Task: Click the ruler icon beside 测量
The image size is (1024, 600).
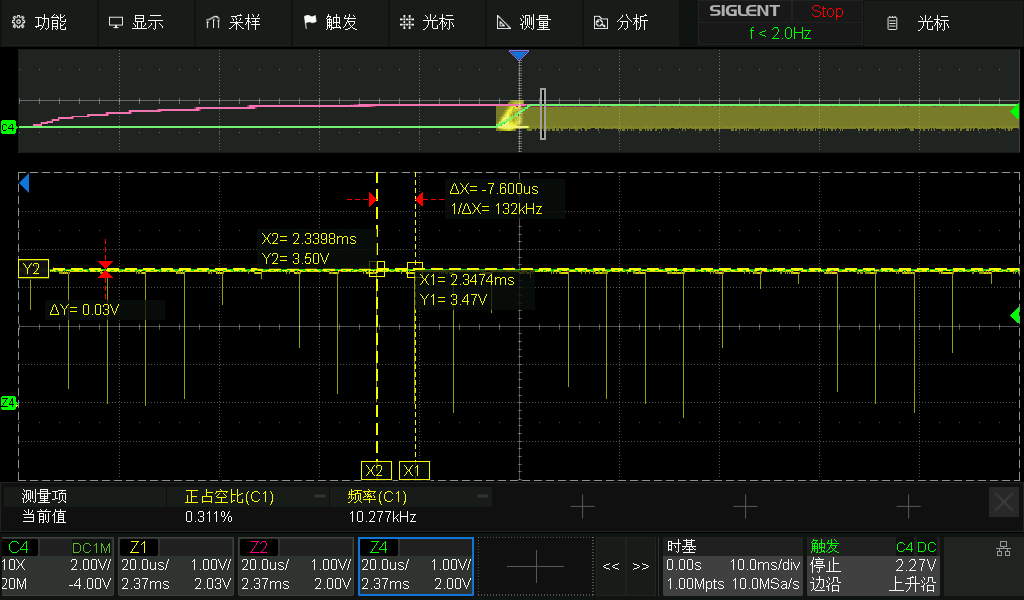Action: point(504,23)
